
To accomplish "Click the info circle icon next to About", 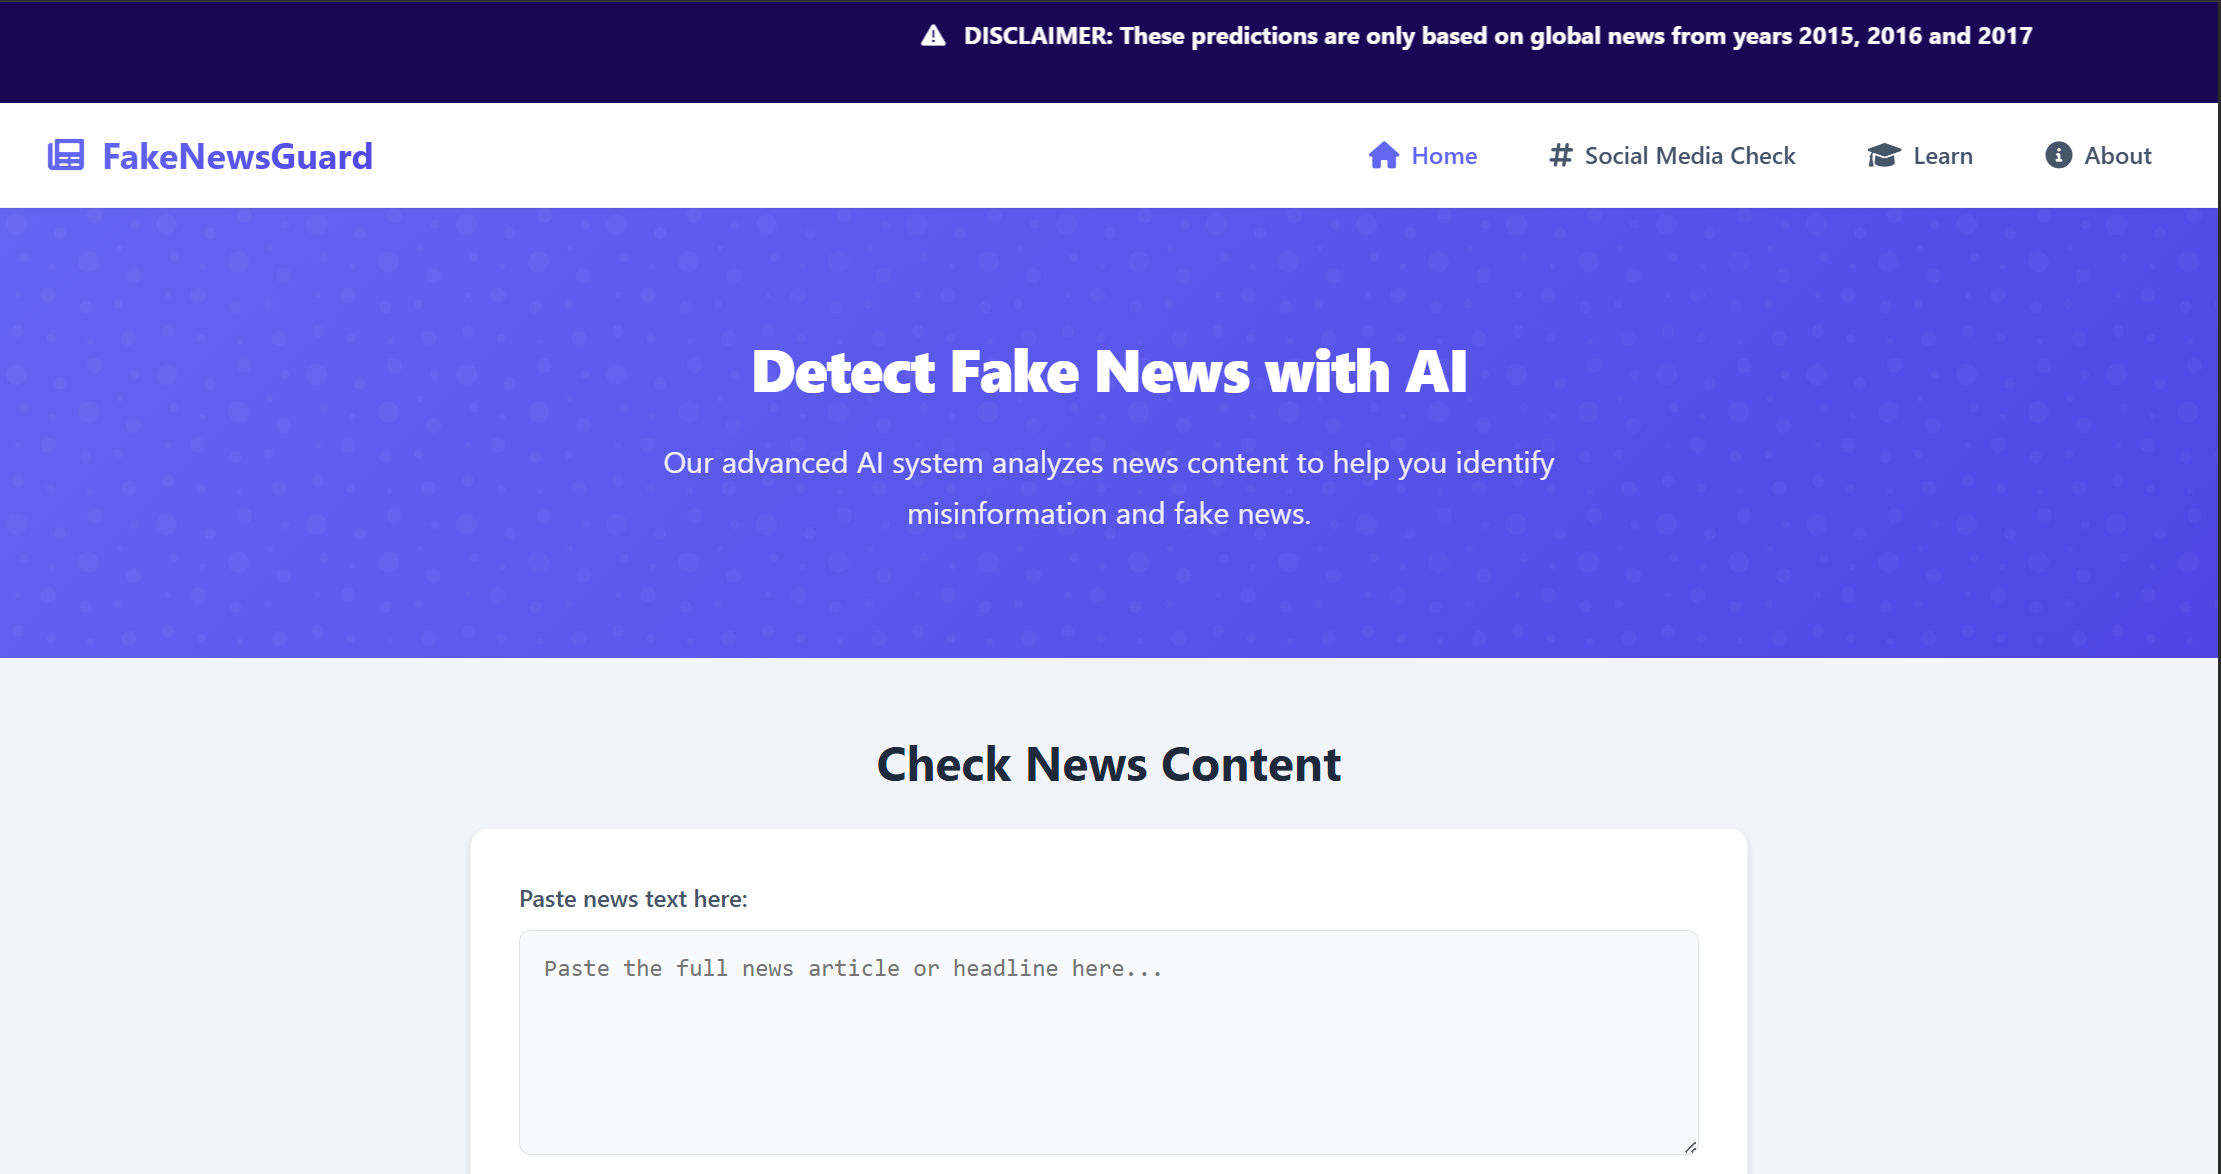I will pos(2058,155).
